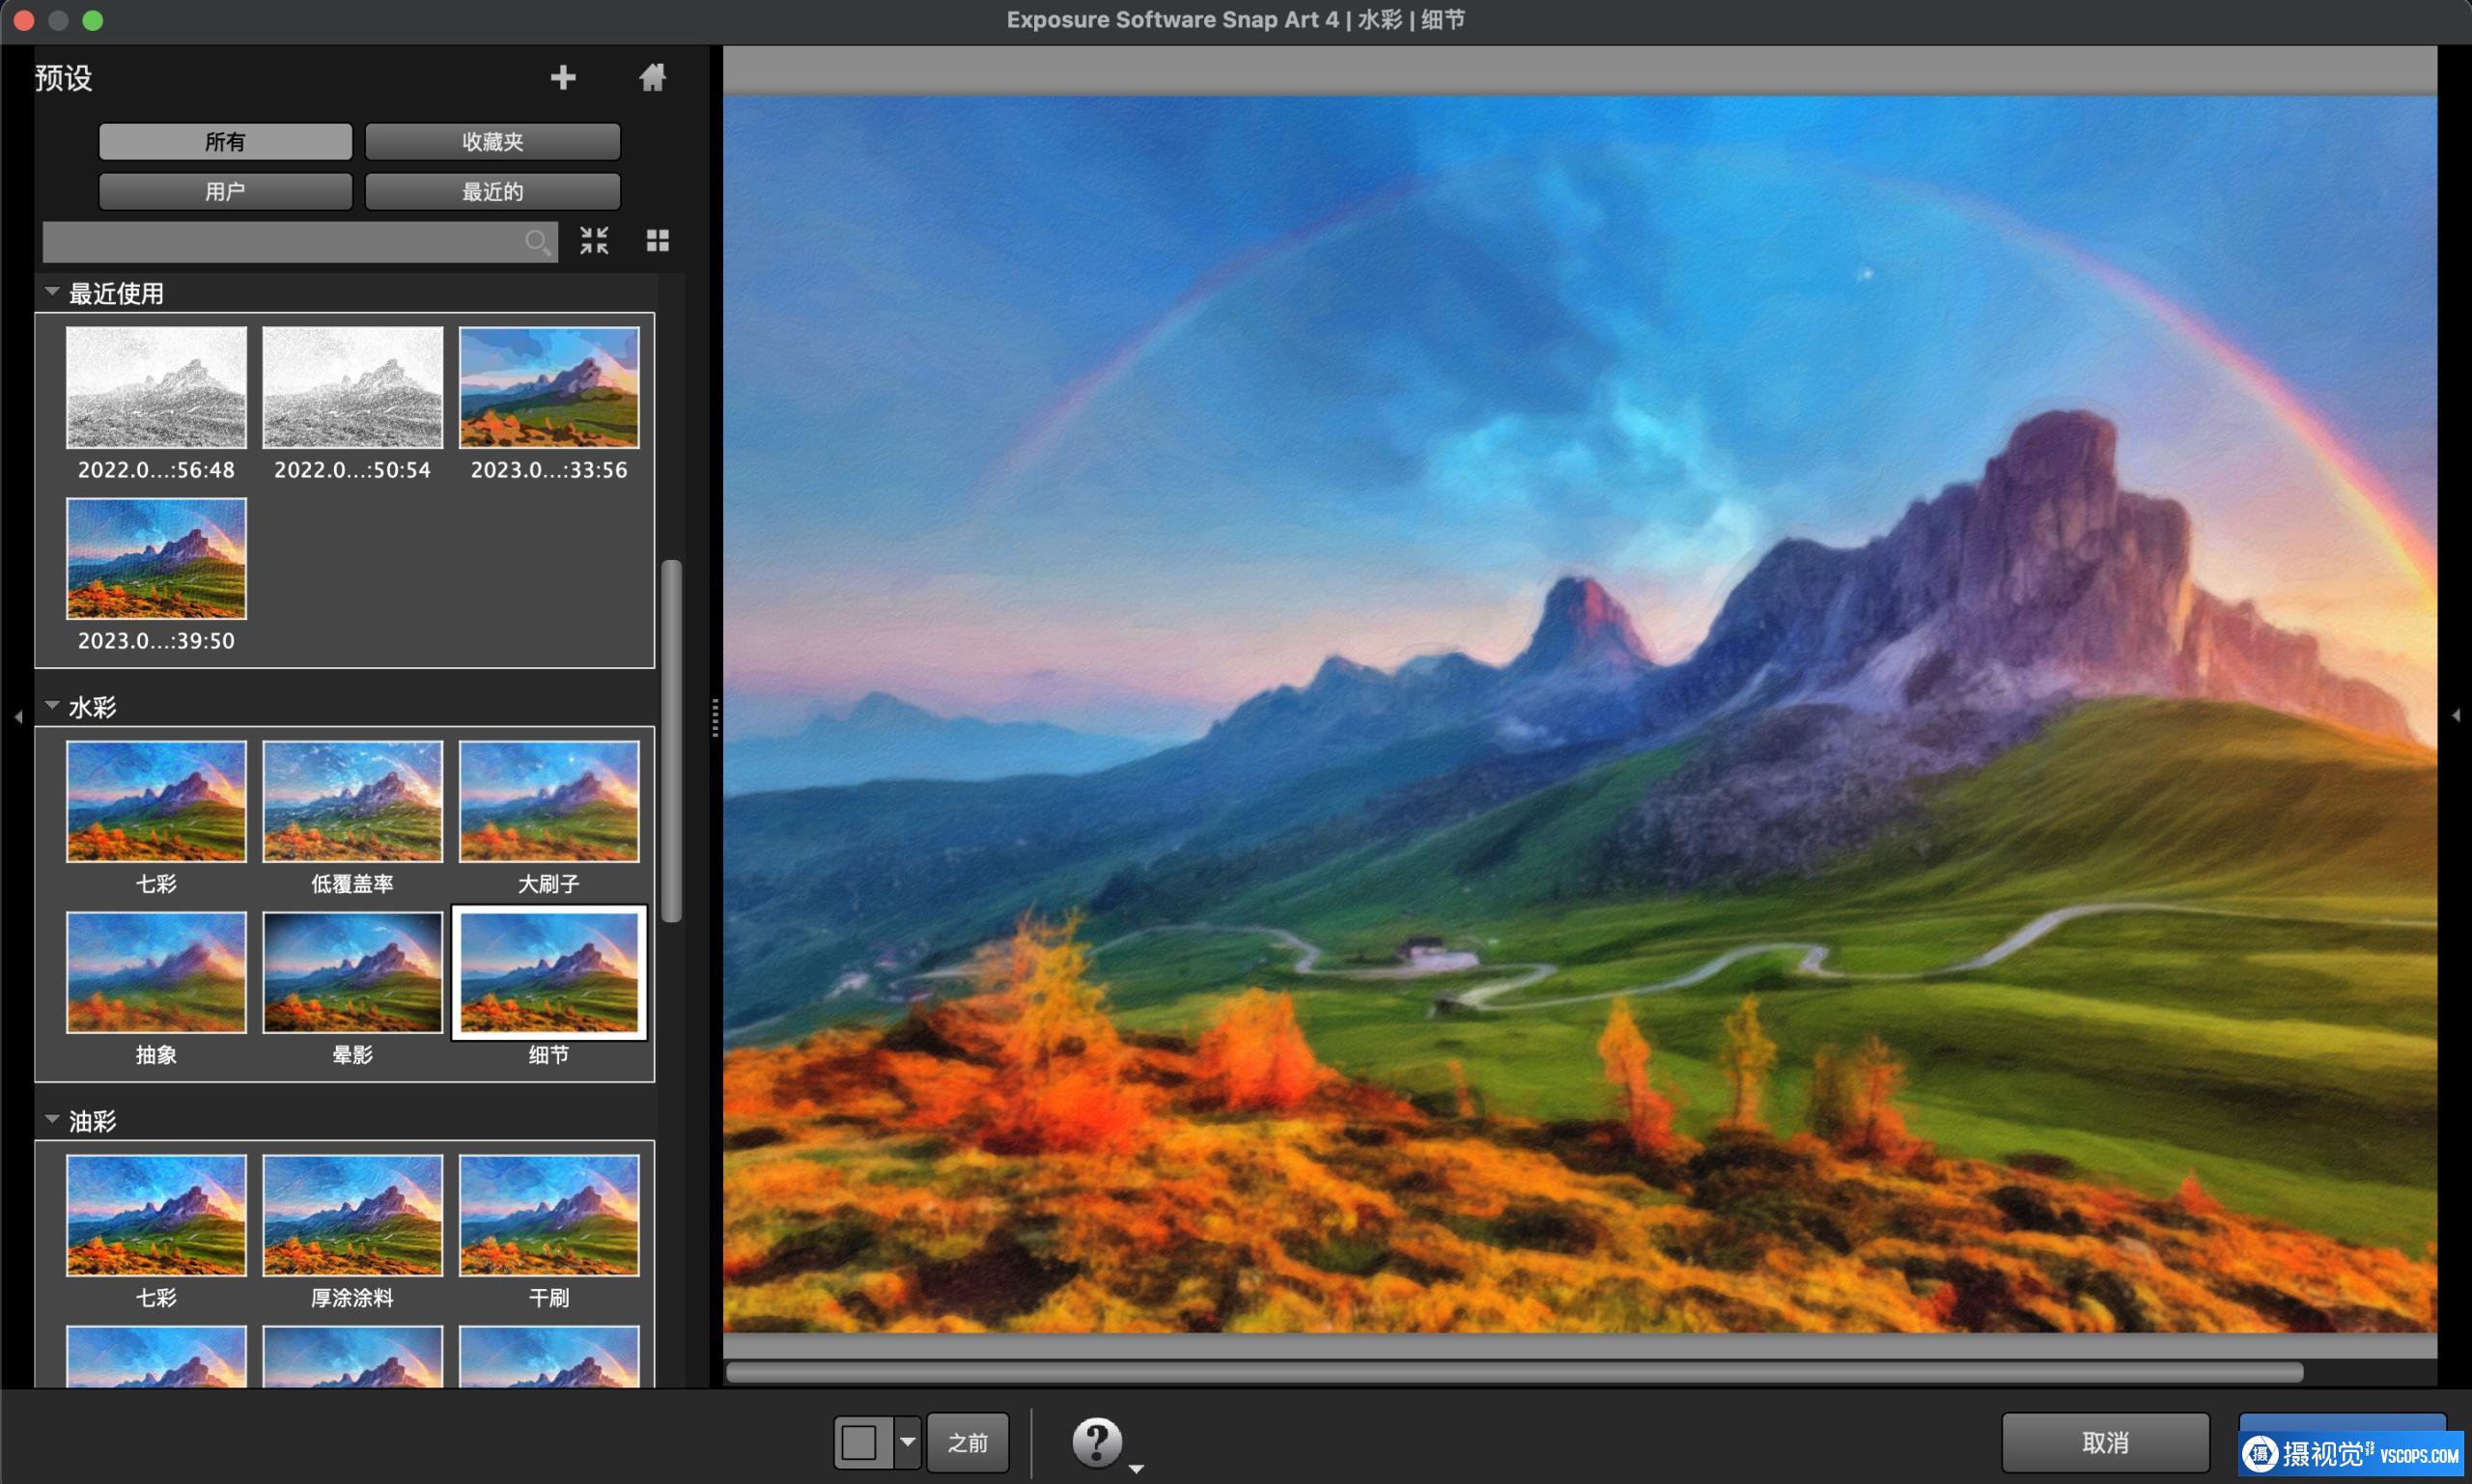
Task: Toggle the 之前 before-view button
Action: pos(967,1442)
